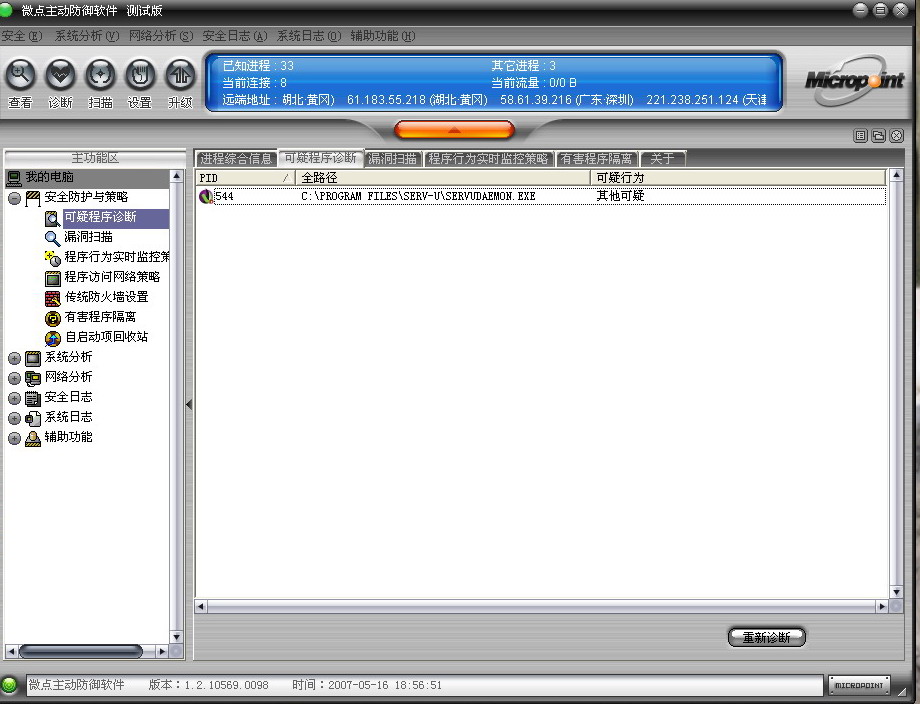Click the 安全防护与策略 shield folder icon
The height and width of the screenshot is (704, 920).
pyautogui.click(x=33, y=198)
